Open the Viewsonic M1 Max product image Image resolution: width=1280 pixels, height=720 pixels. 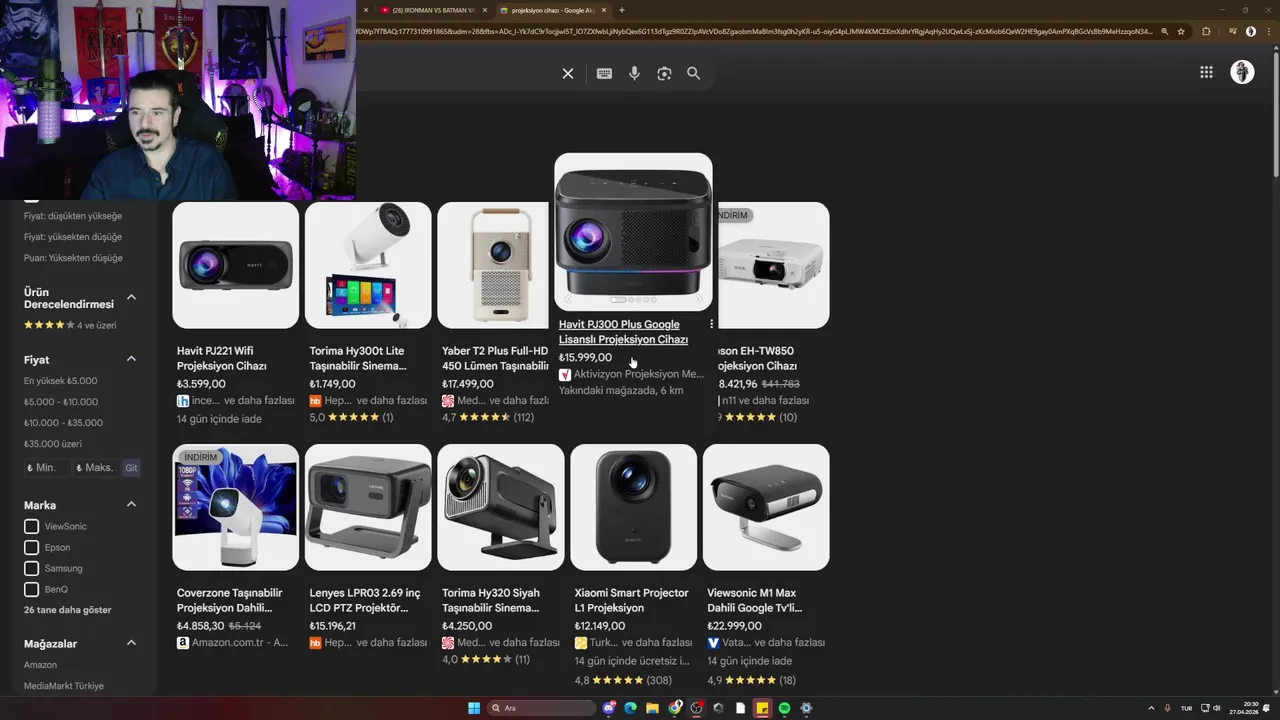point(766,507)
